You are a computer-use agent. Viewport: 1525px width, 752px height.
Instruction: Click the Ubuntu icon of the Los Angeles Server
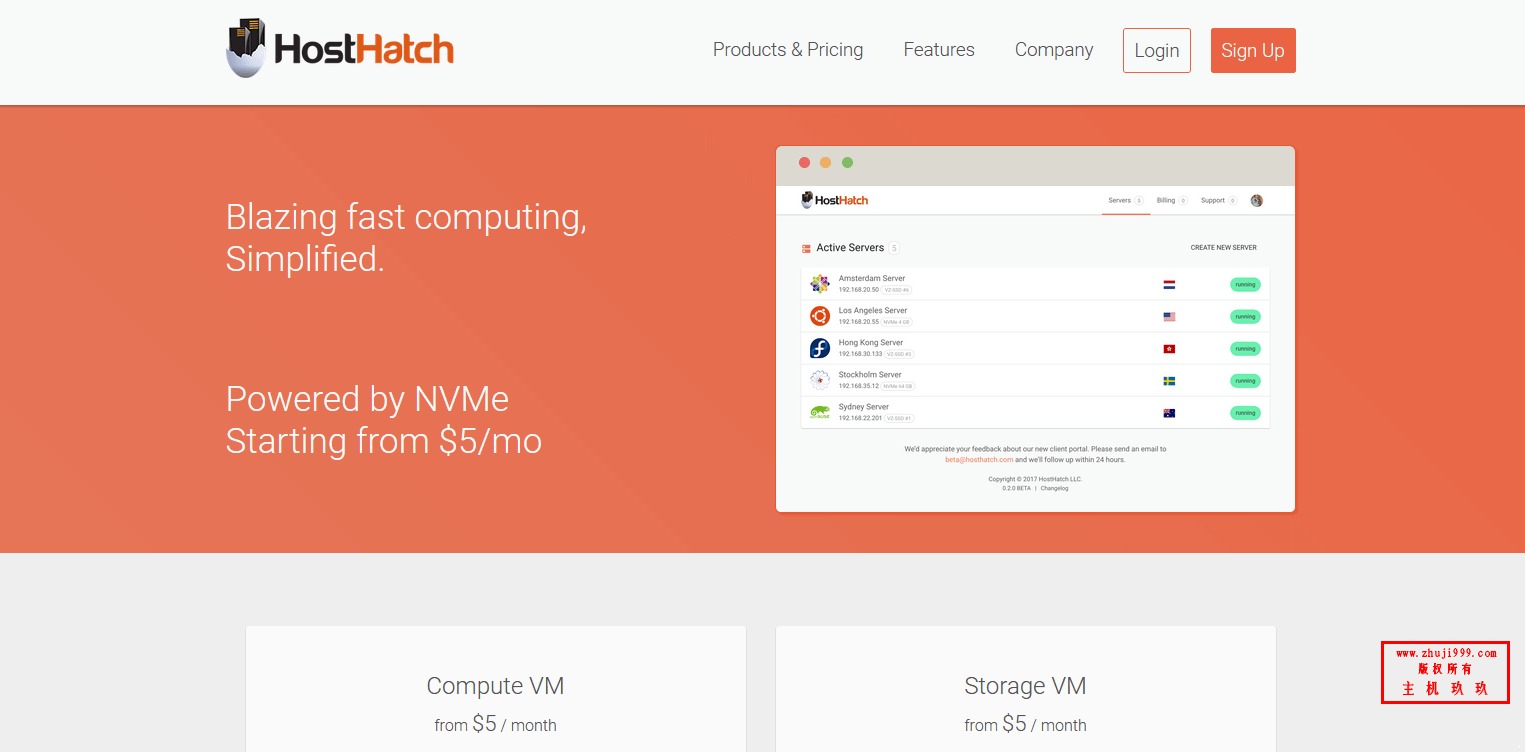(x=820, y=316)
